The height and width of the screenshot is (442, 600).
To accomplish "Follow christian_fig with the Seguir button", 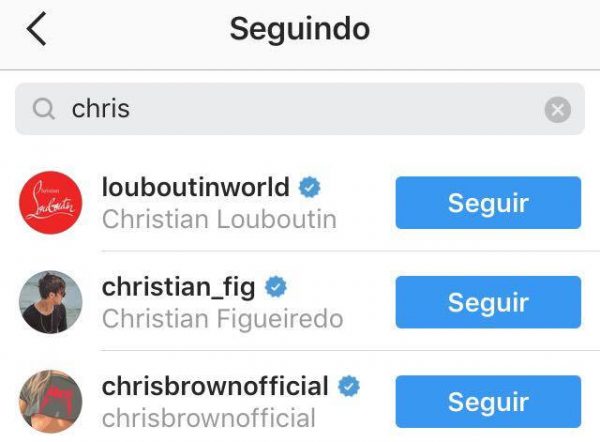I will (x=488, y=302).
